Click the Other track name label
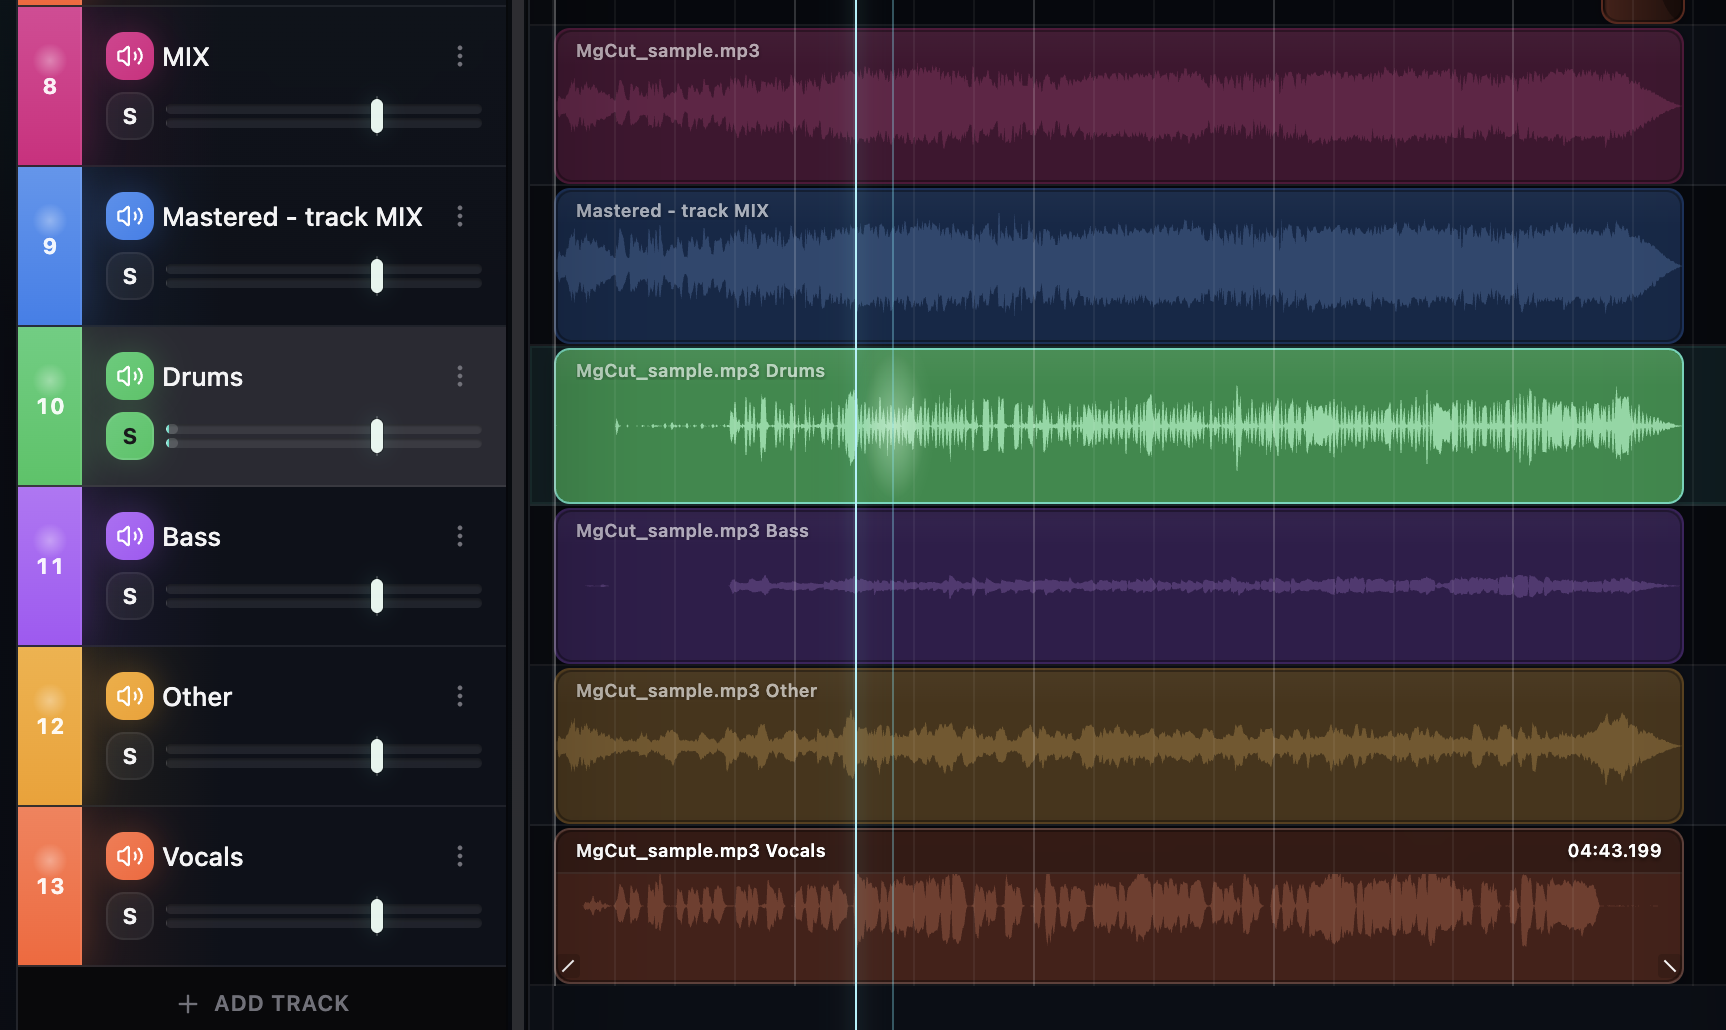This screenshot has height=1030, width=1726. tap(197, 697)
